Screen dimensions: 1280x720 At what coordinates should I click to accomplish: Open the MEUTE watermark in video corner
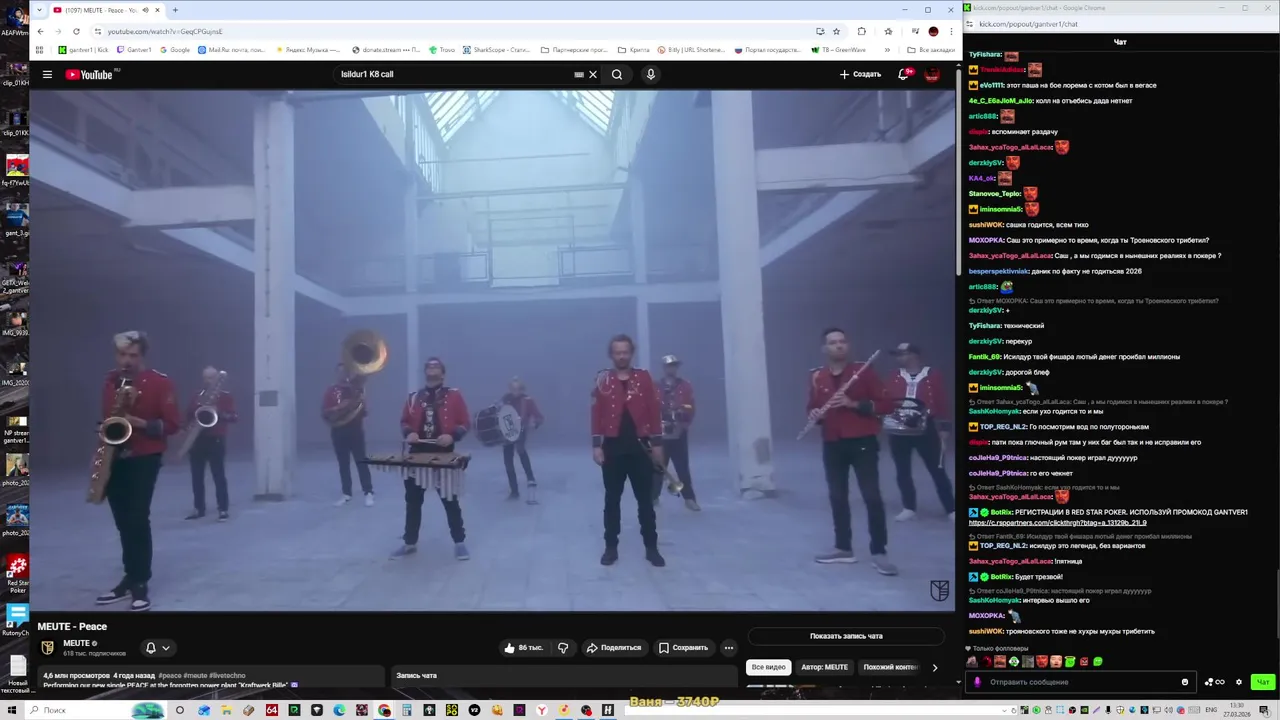939,590
